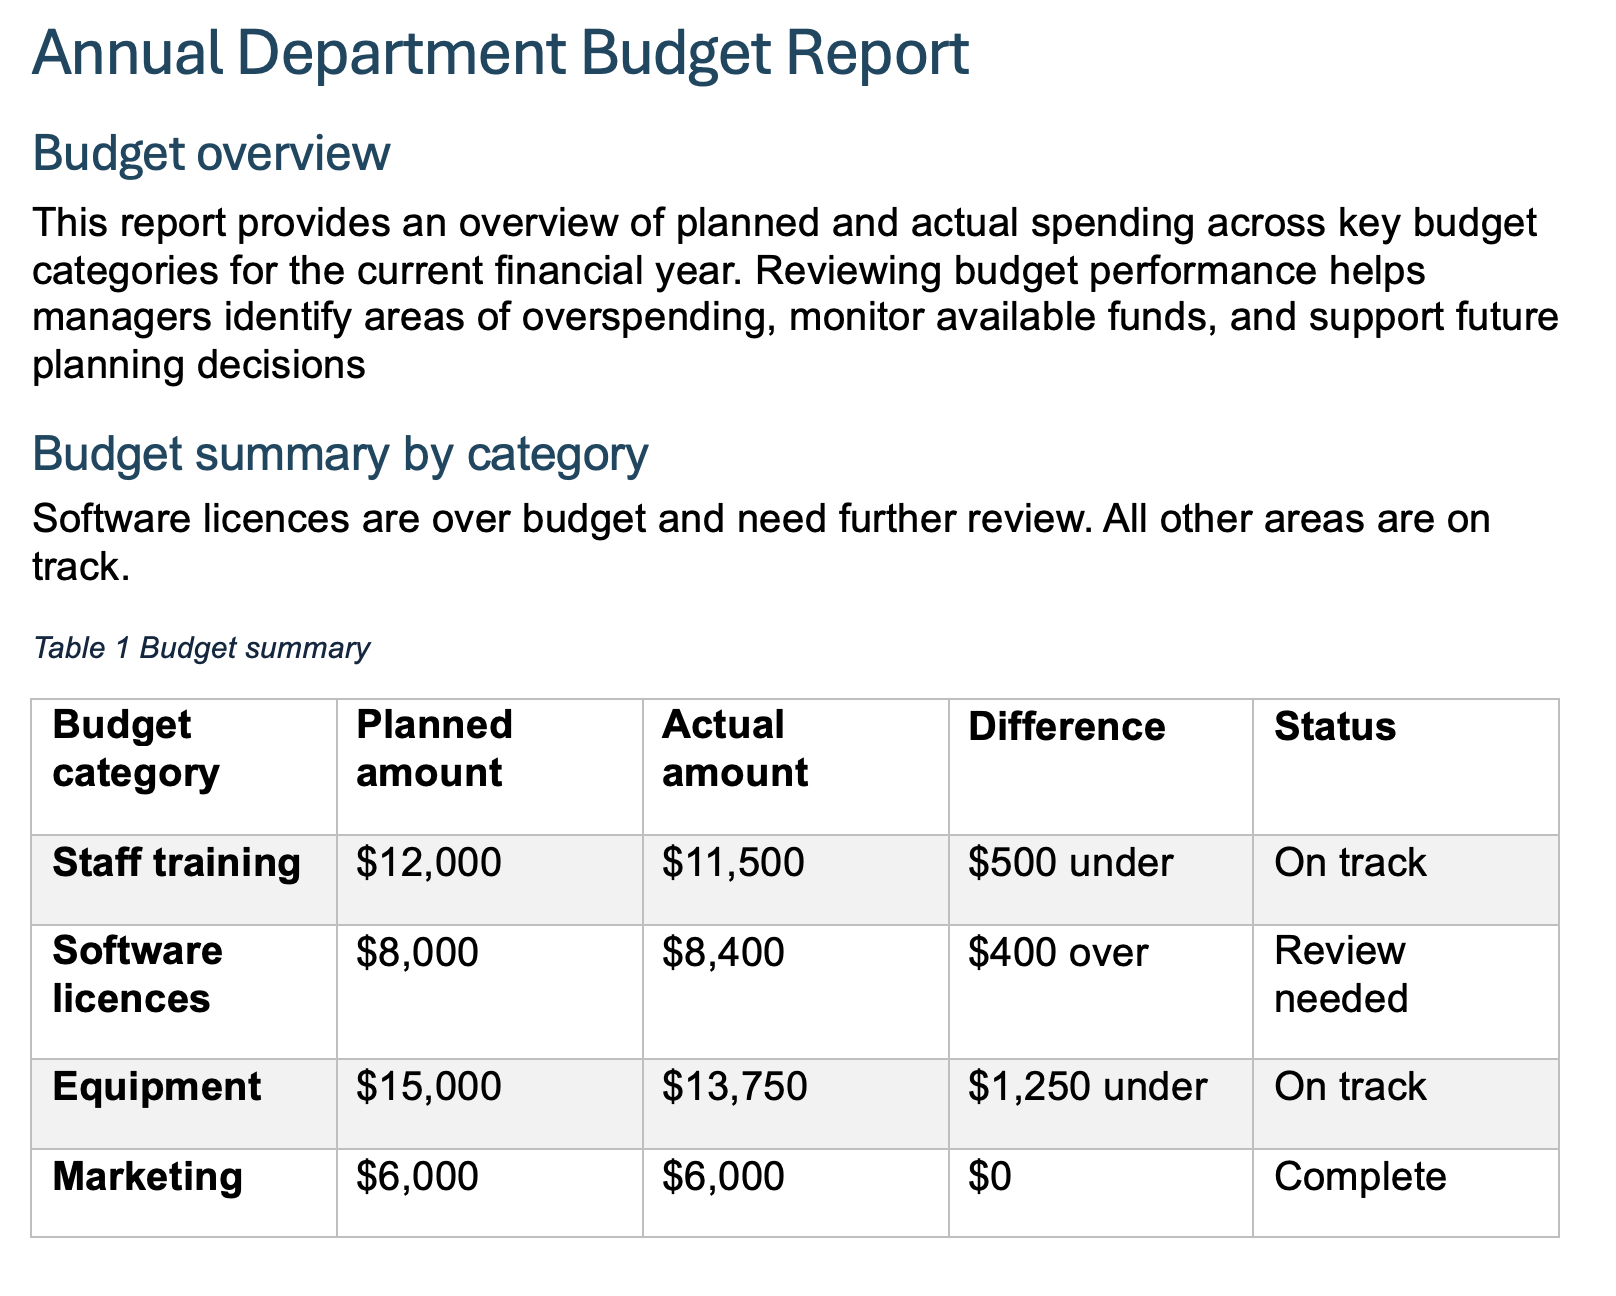Image resolution: width=1616 pixels, height=1296 pixels.
Task: Click the "Status" column header
Action: [x=1406, y=767]
